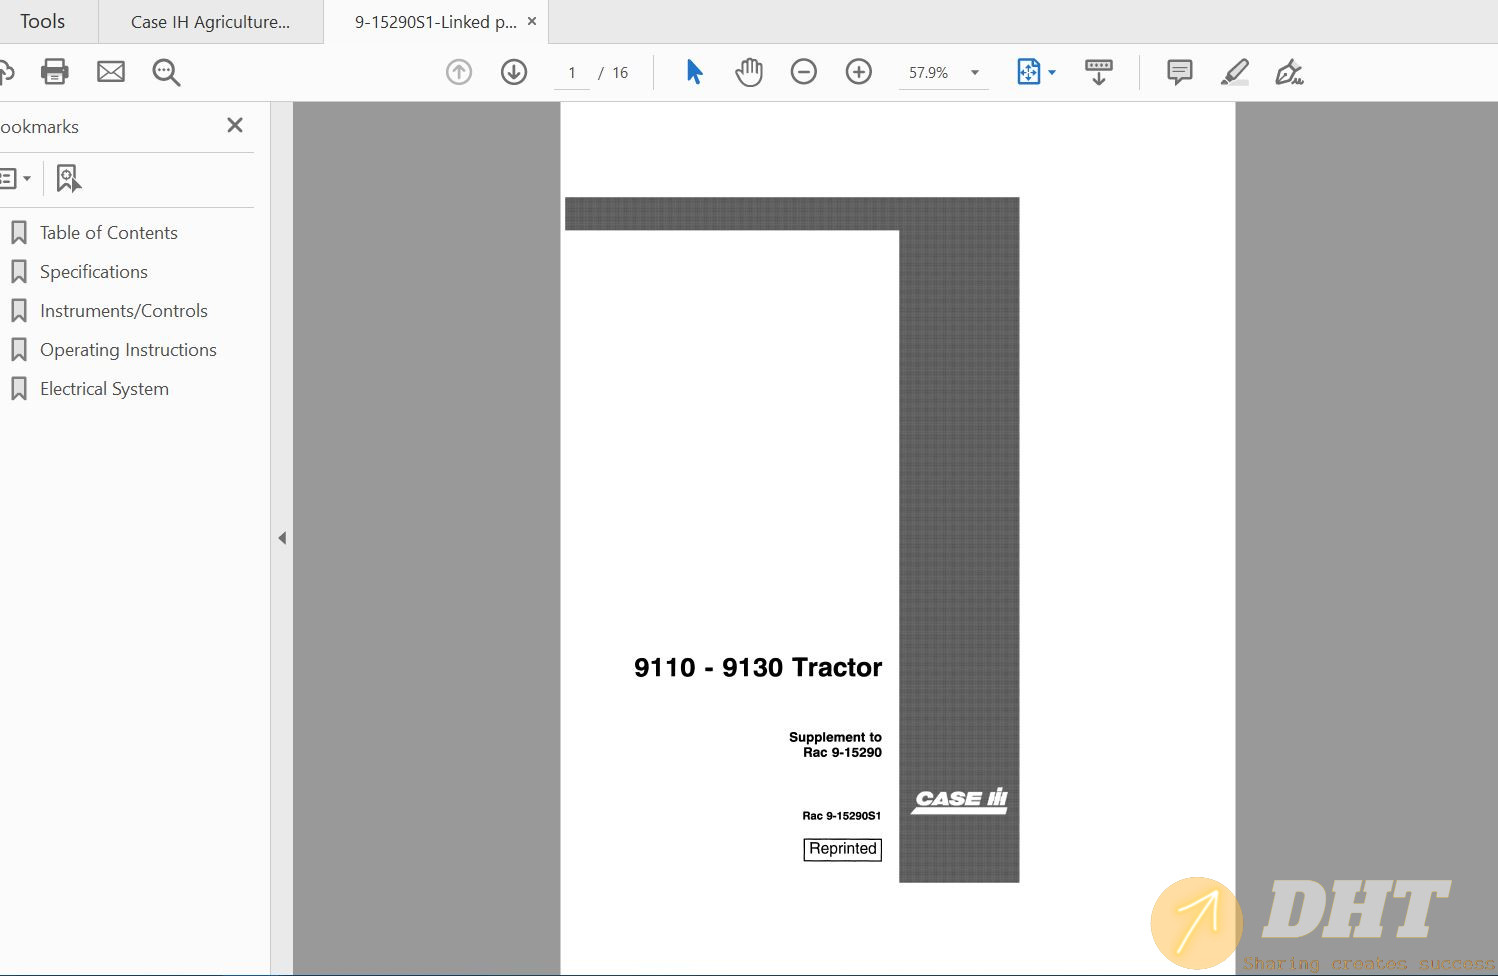Open the sign document pen tool
1498x976 pixels.
pos(1289,72)
